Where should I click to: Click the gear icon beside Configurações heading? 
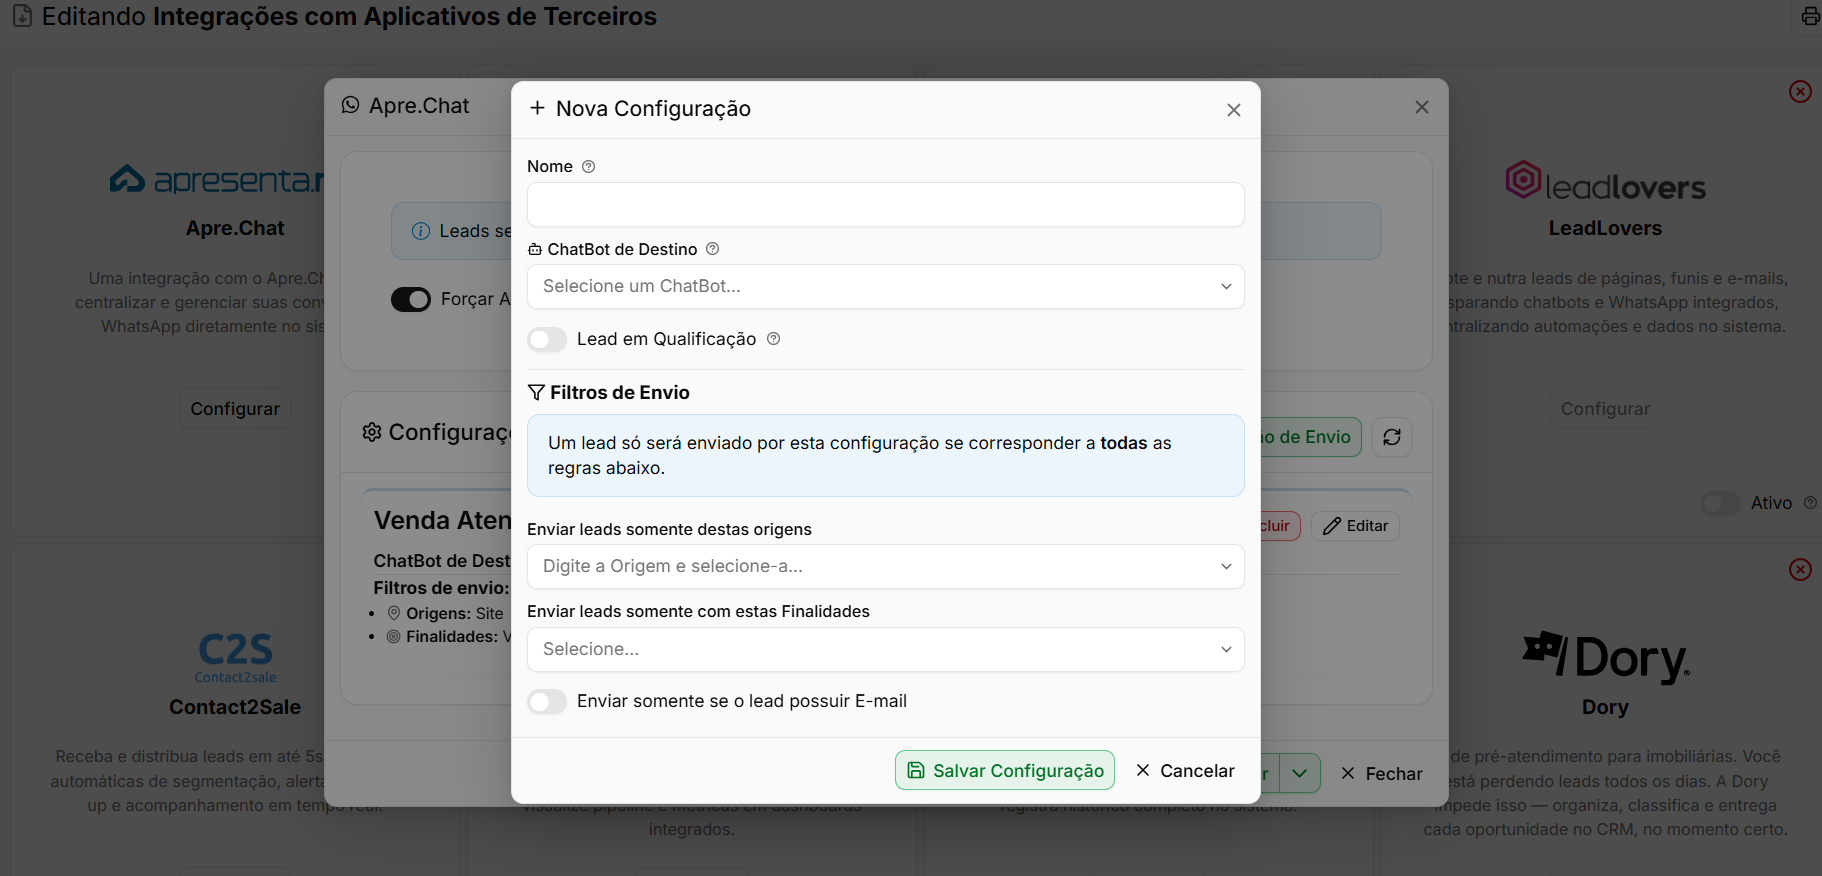(x=372, y=432)
